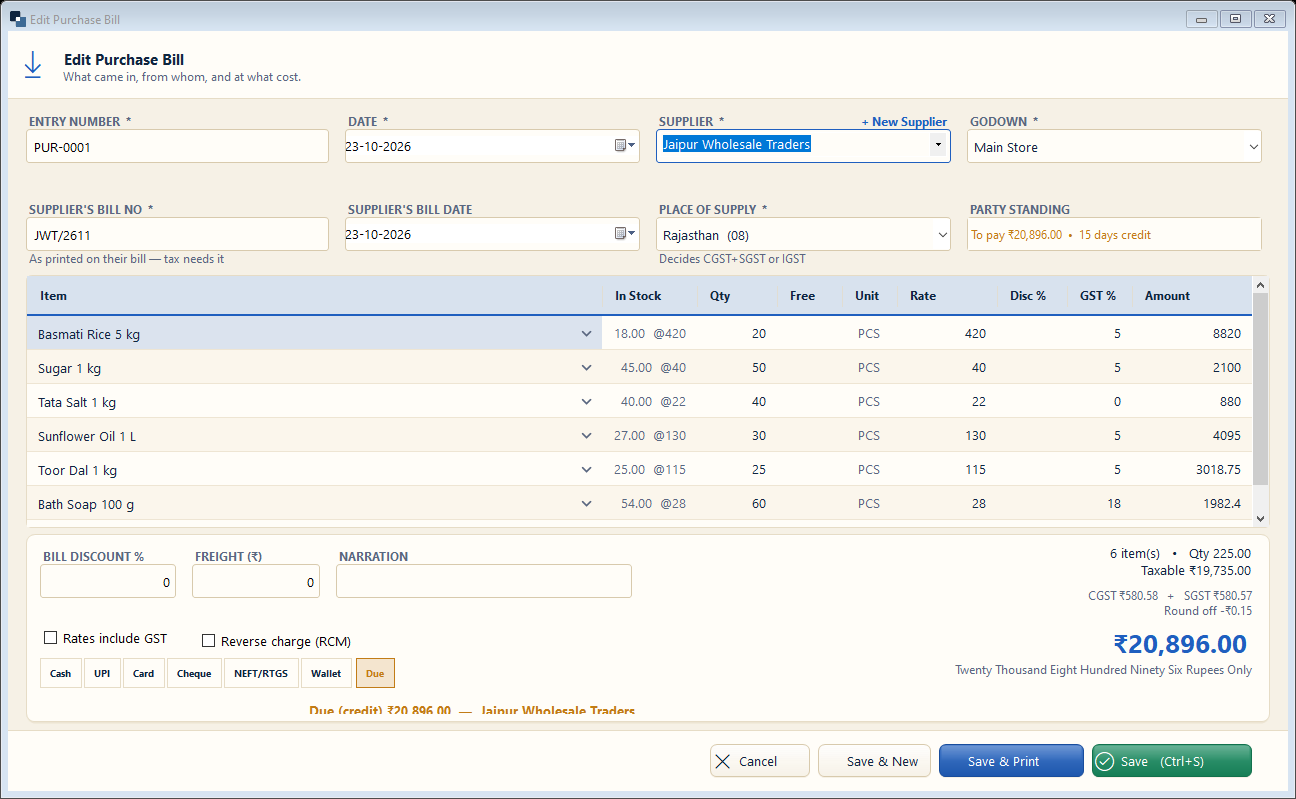The height and width of the screenshot is (799, 1296).
Task: Expand item dropdown for Sunflower Oil 1 L
Action: pos(587,436)
